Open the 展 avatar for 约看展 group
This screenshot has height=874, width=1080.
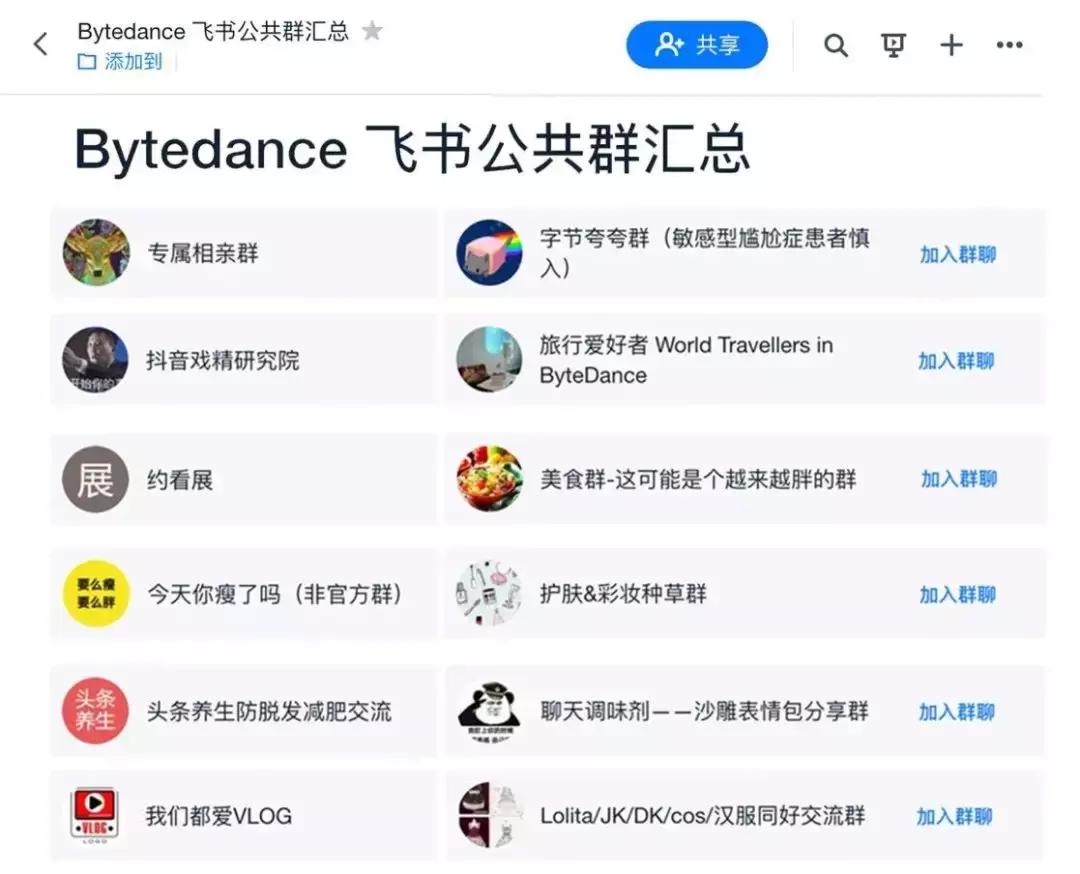(95, 480)
